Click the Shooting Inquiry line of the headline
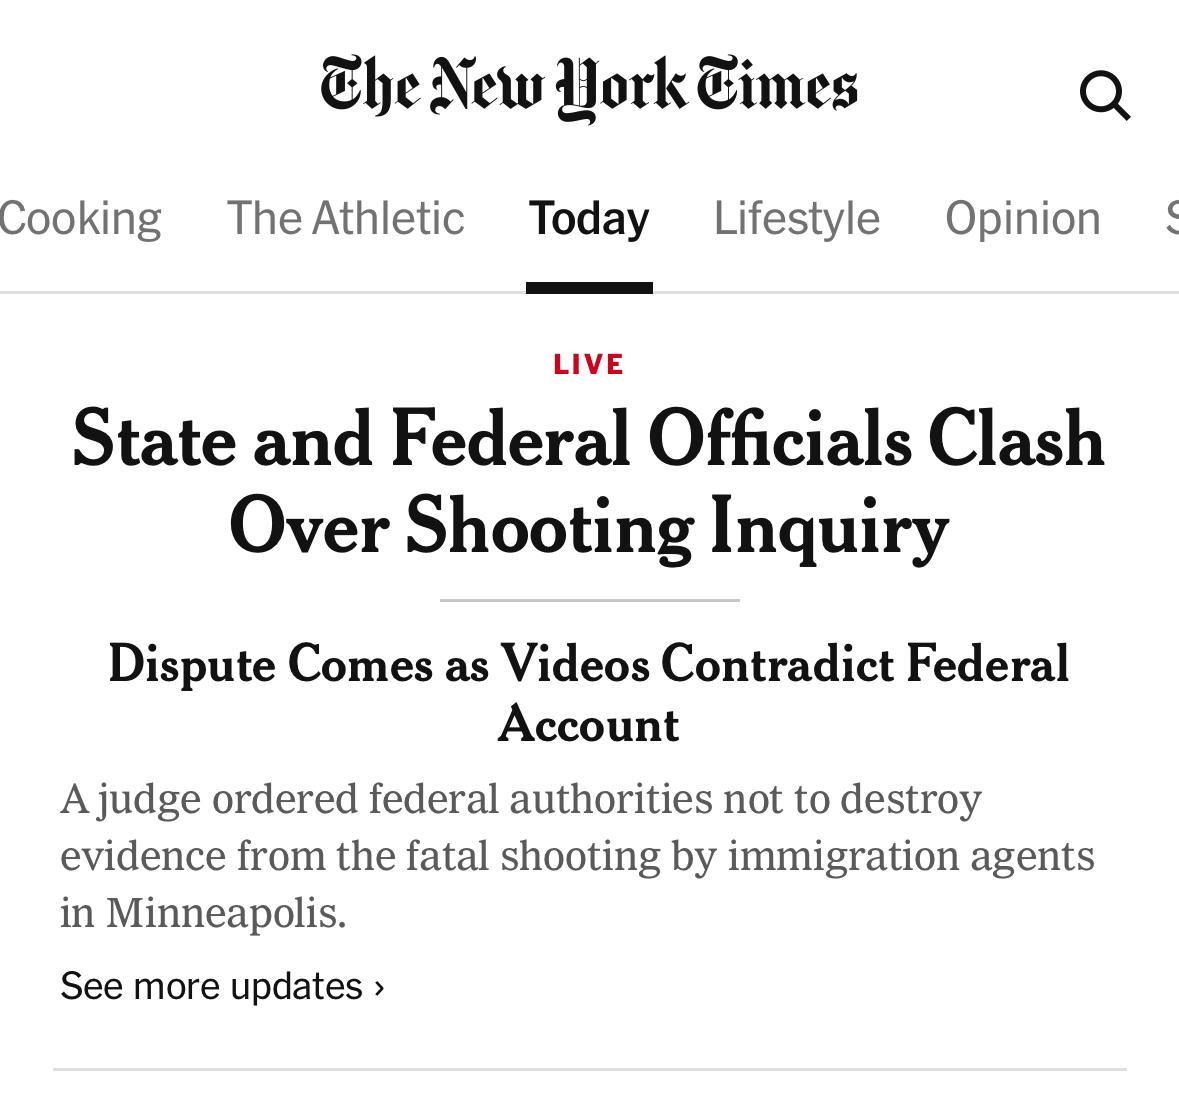This screenshot has height=1094, width=1179. click(589, 527)
